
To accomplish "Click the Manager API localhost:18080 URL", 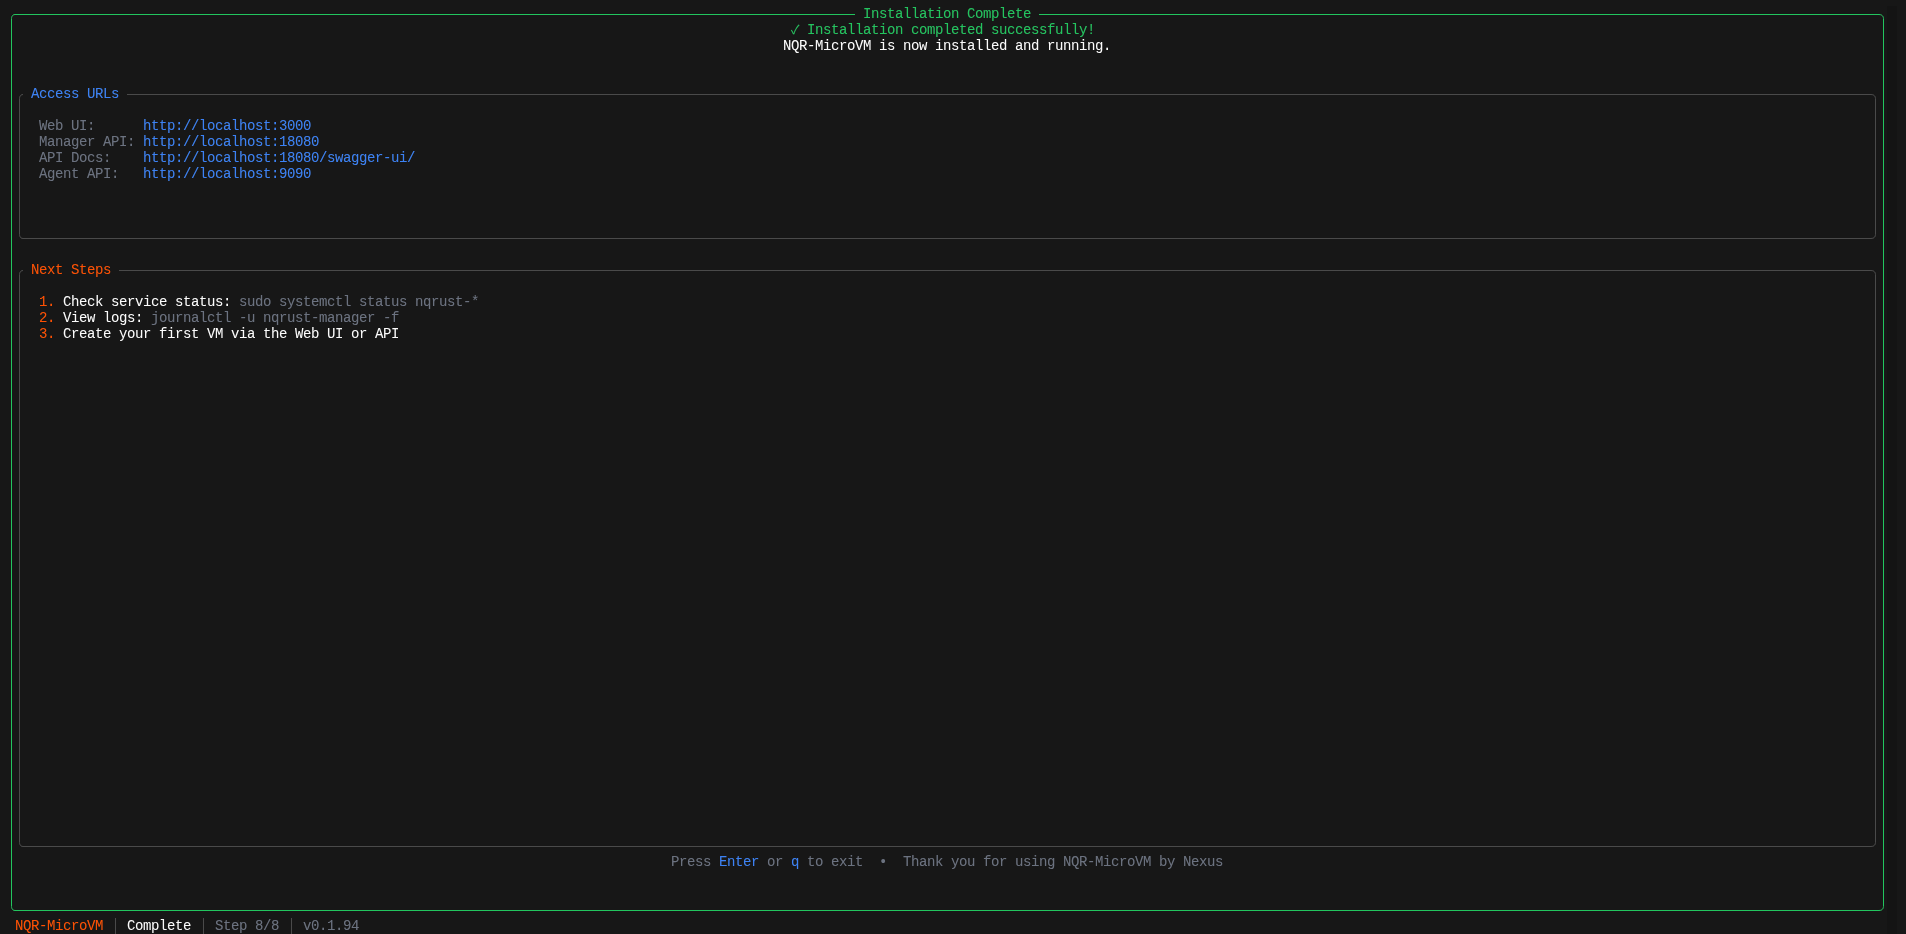I will (230, 142).
